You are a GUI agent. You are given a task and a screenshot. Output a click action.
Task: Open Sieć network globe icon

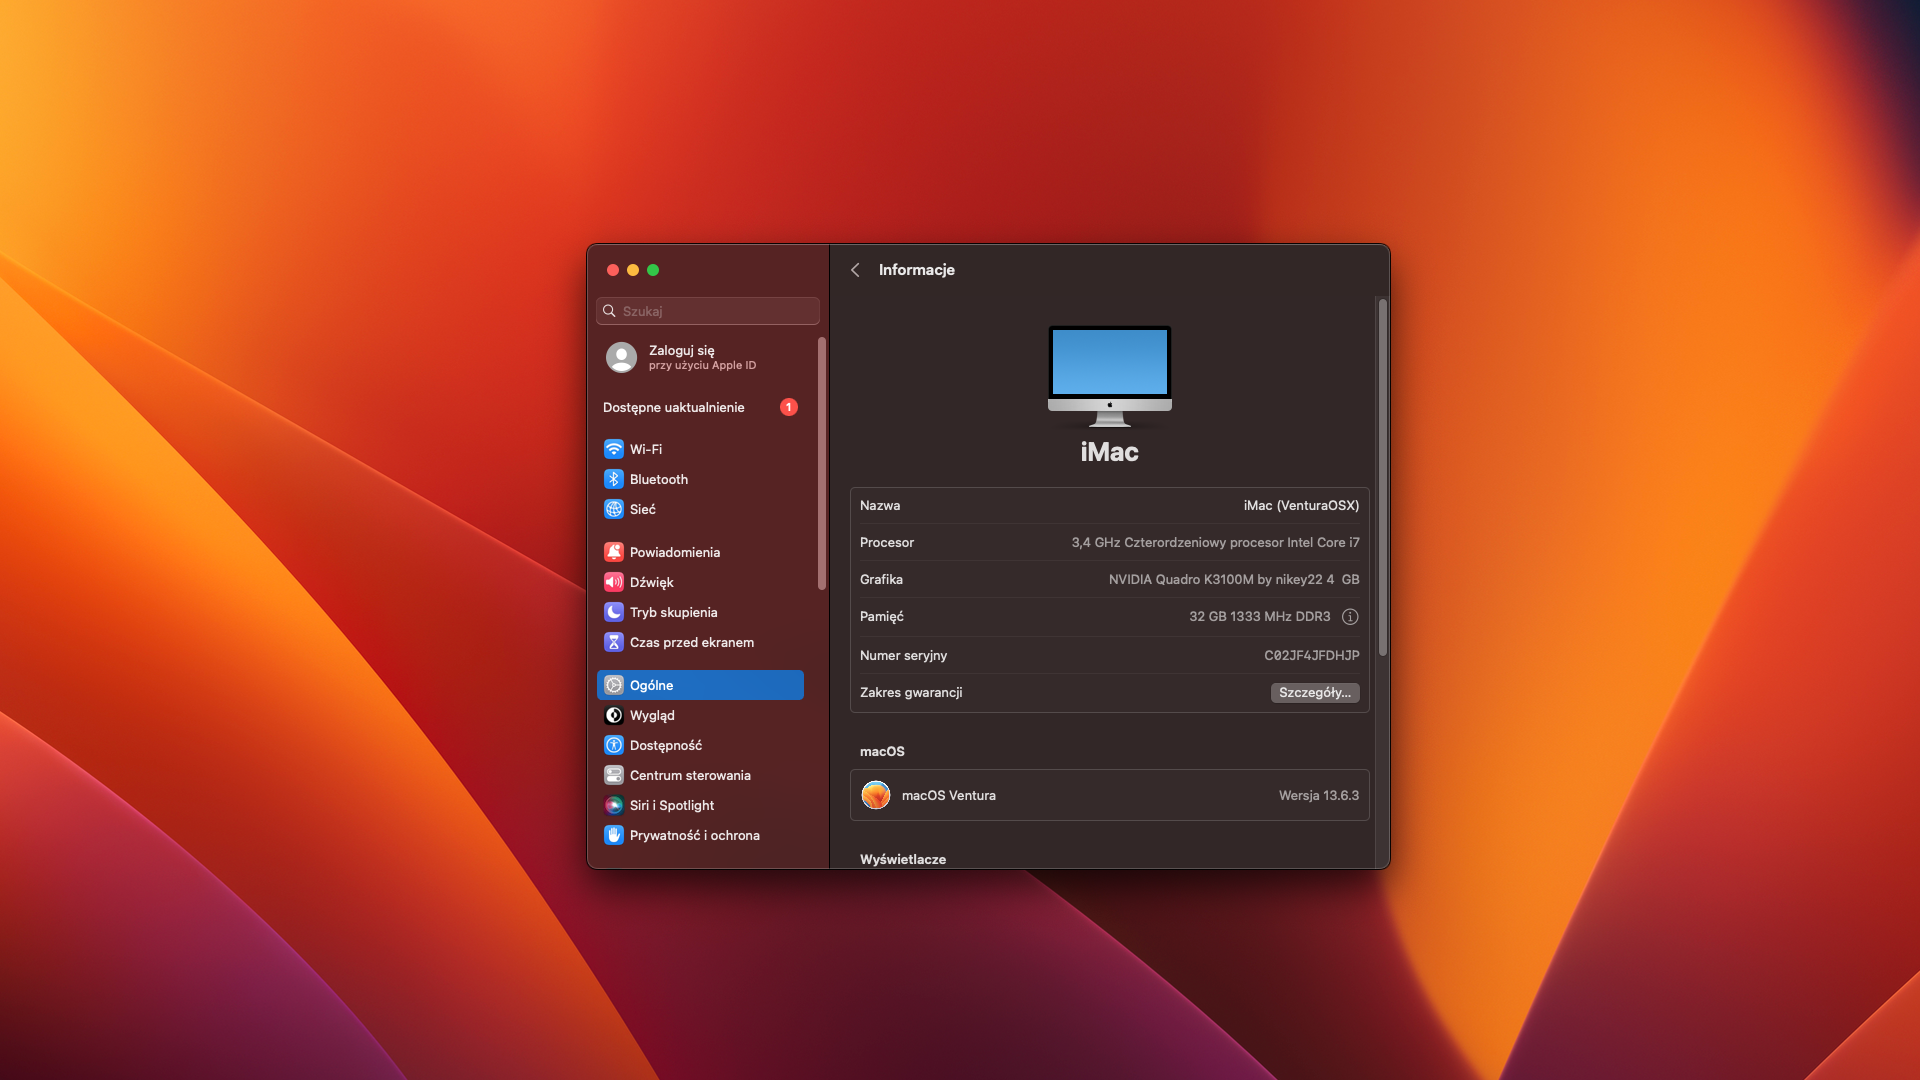tap(614, 509)
